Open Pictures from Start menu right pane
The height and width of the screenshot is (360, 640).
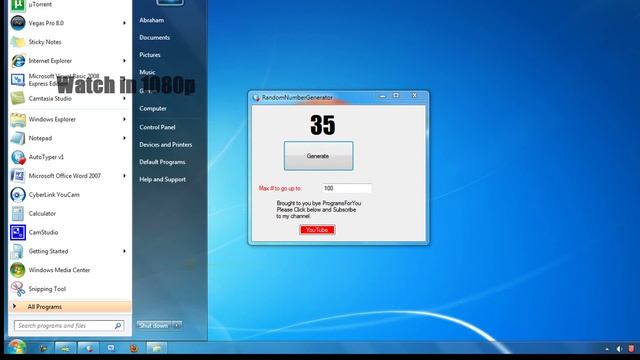pyautogui.click(x=149, y=55)
